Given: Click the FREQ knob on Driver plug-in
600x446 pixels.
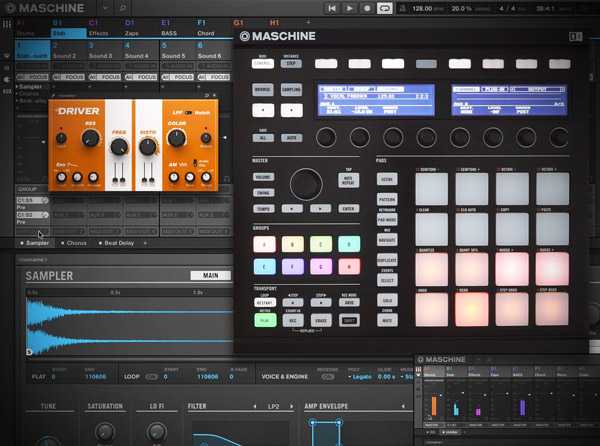Looking at the screenshot, I should click(119, 146).
